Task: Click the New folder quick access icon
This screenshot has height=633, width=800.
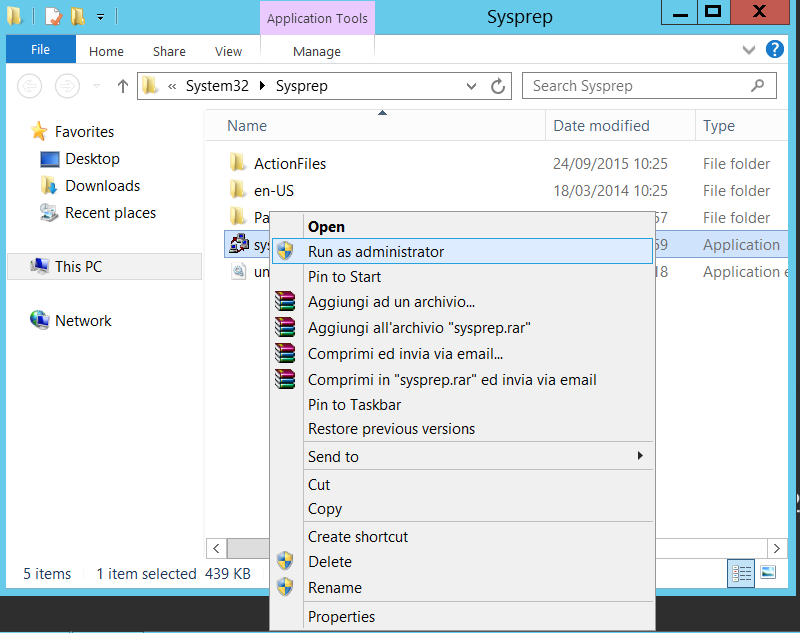Action: 78,16
